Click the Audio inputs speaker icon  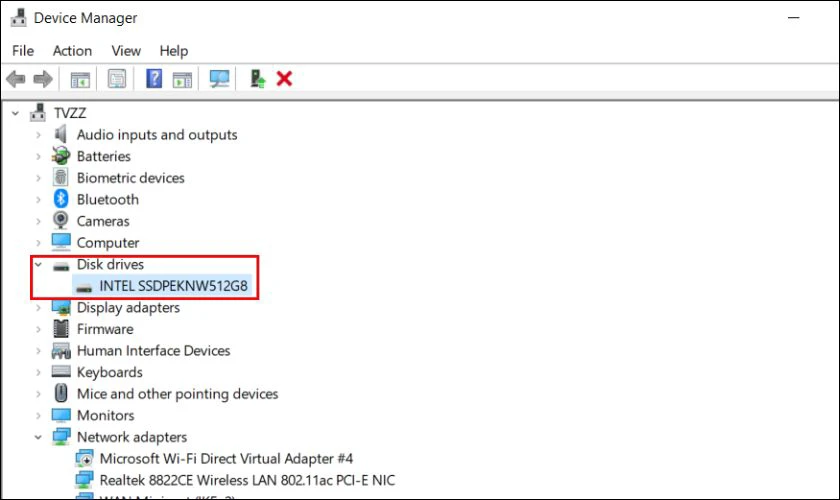click(x=61, y=134)
